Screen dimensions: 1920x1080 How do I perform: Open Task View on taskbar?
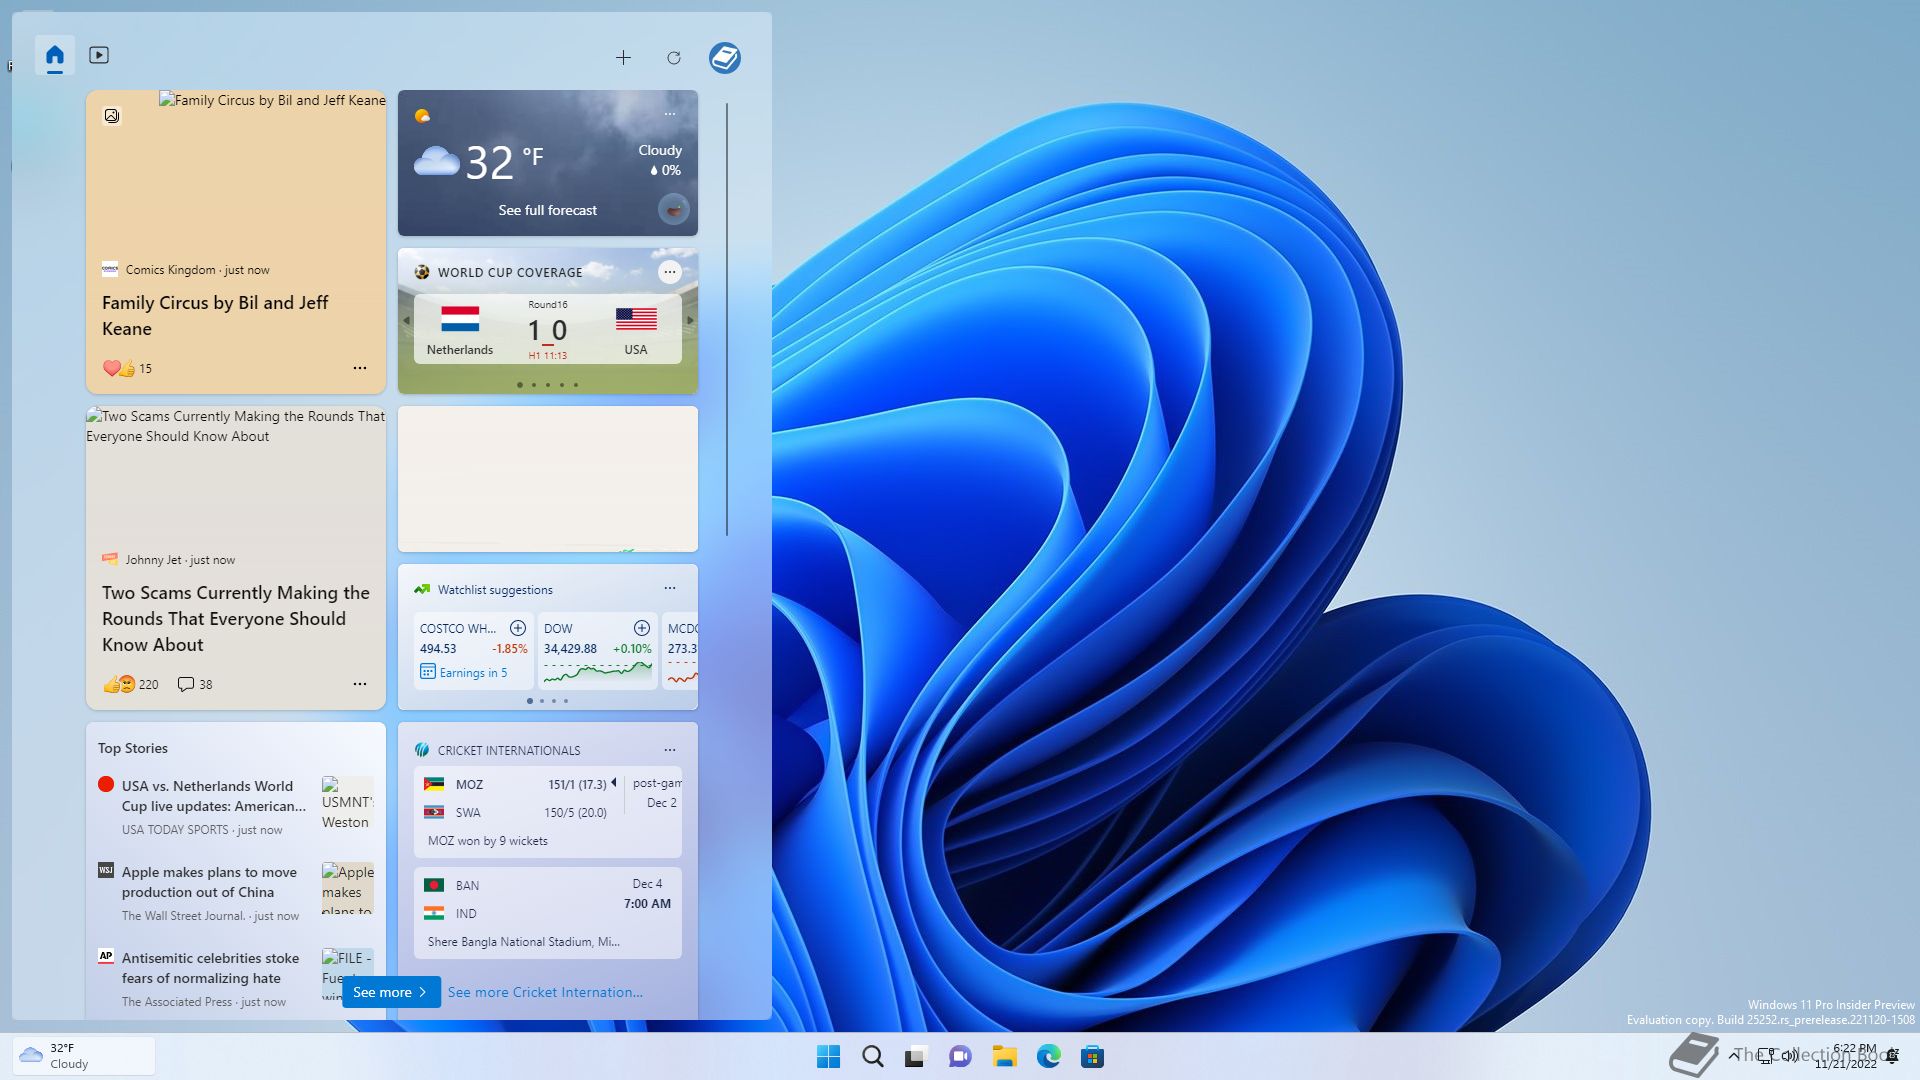[x=917, y=1056]
